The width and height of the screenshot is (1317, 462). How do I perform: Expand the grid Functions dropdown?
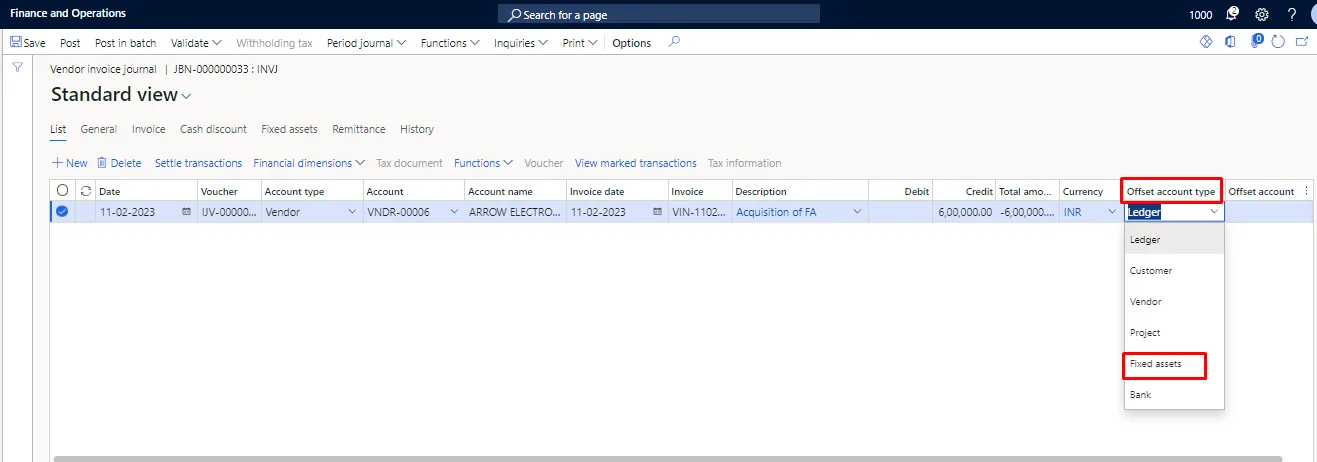coord(483,163)
